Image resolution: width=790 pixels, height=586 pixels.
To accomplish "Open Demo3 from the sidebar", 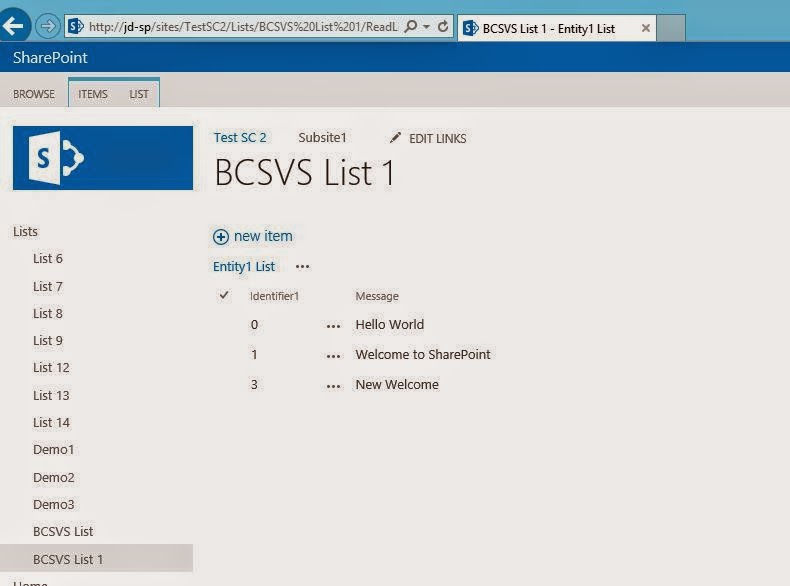I will pos(53,504).
